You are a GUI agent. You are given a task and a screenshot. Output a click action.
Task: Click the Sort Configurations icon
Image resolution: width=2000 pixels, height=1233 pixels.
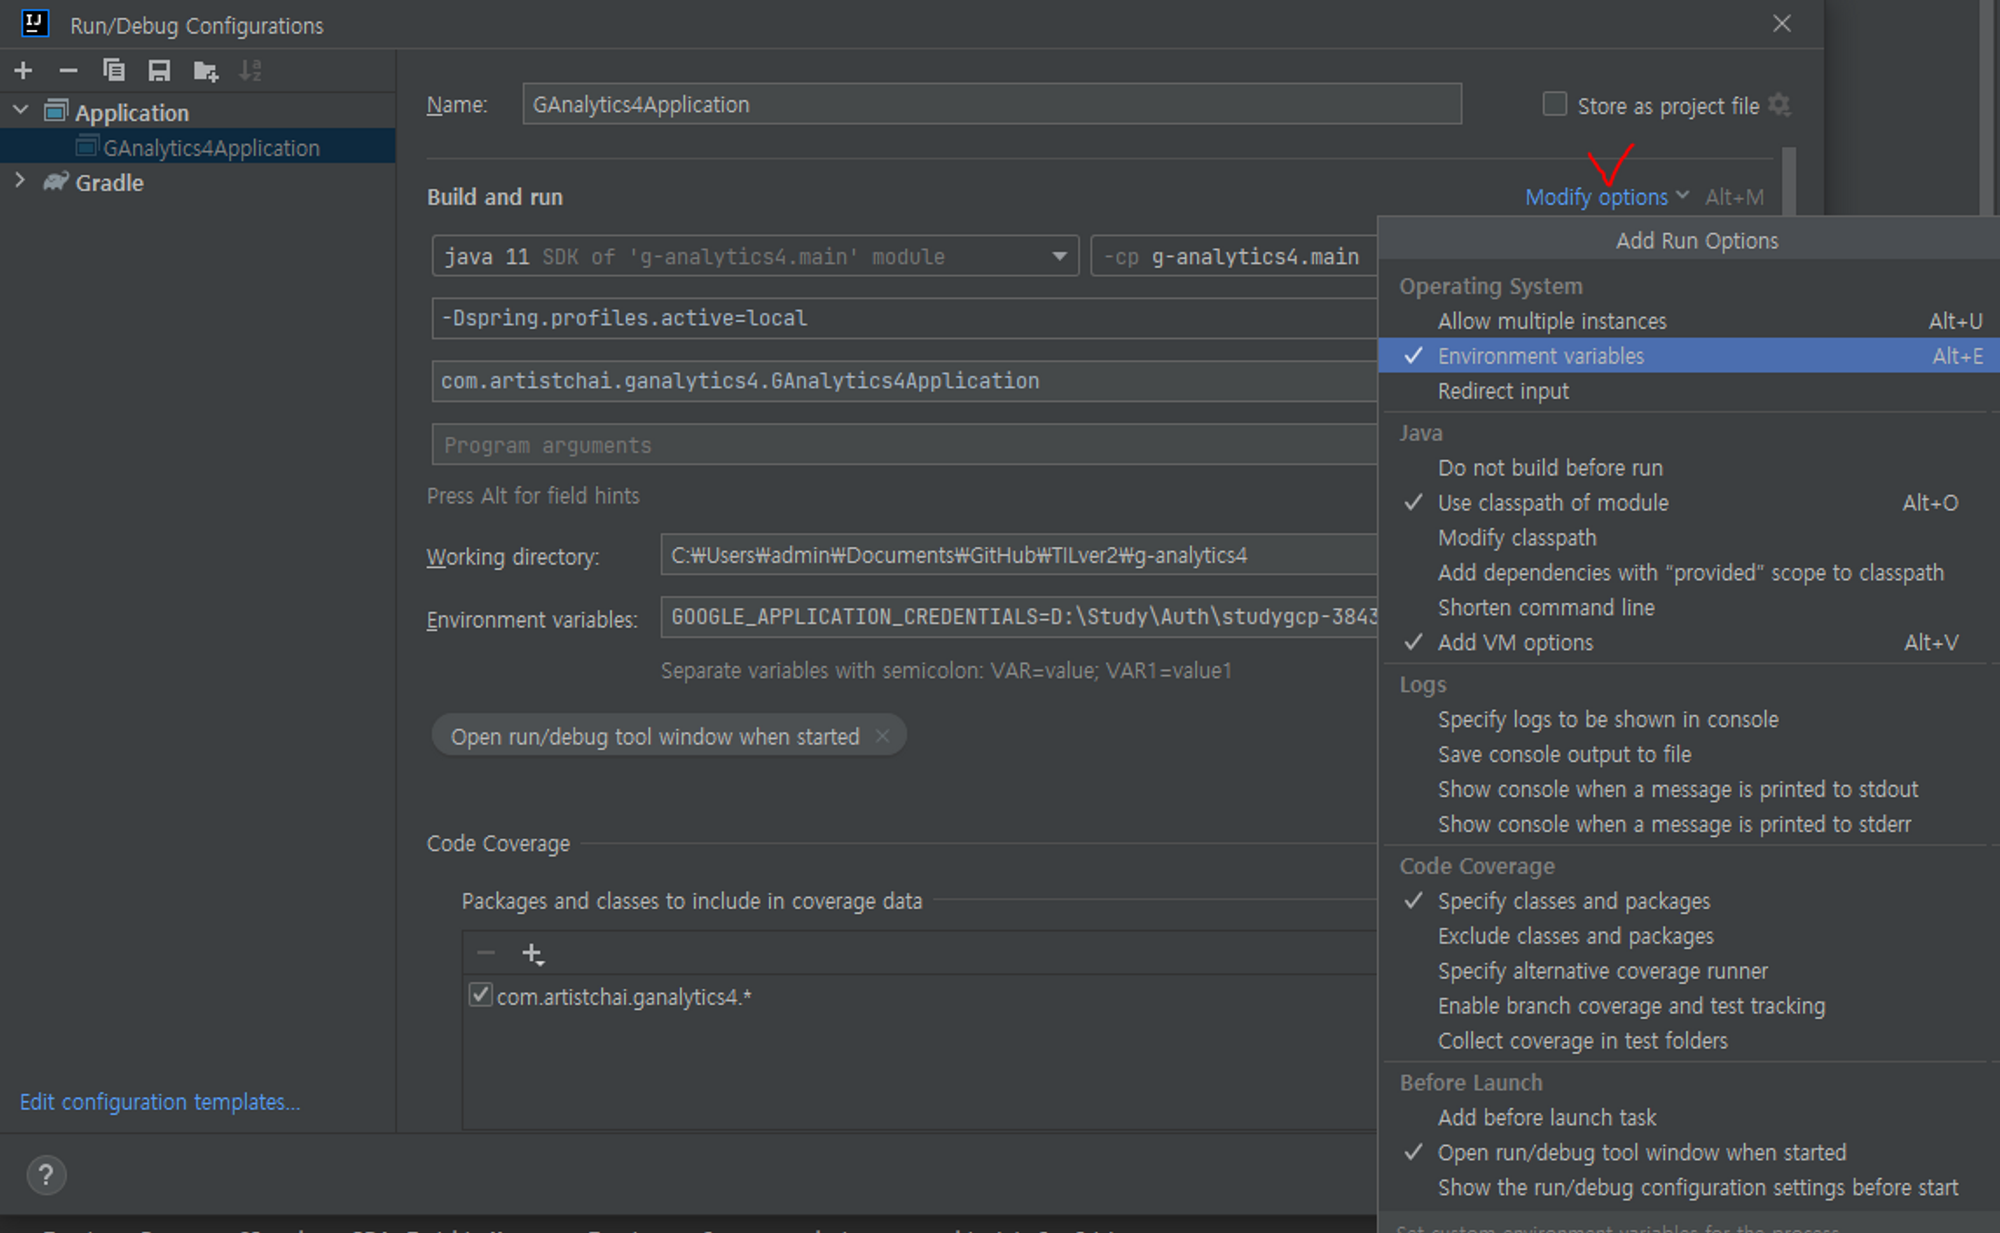[250, 70]
